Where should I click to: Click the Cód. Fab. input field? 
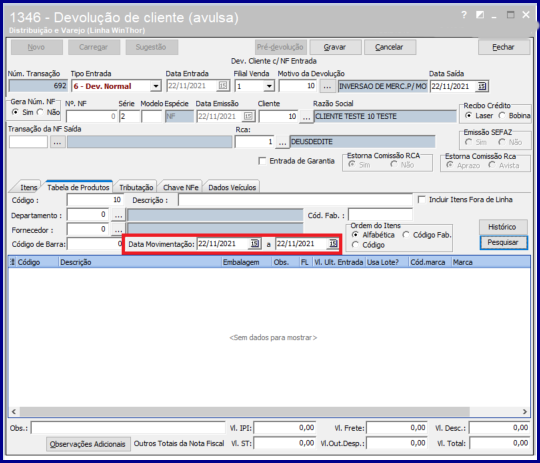[380, 215]
